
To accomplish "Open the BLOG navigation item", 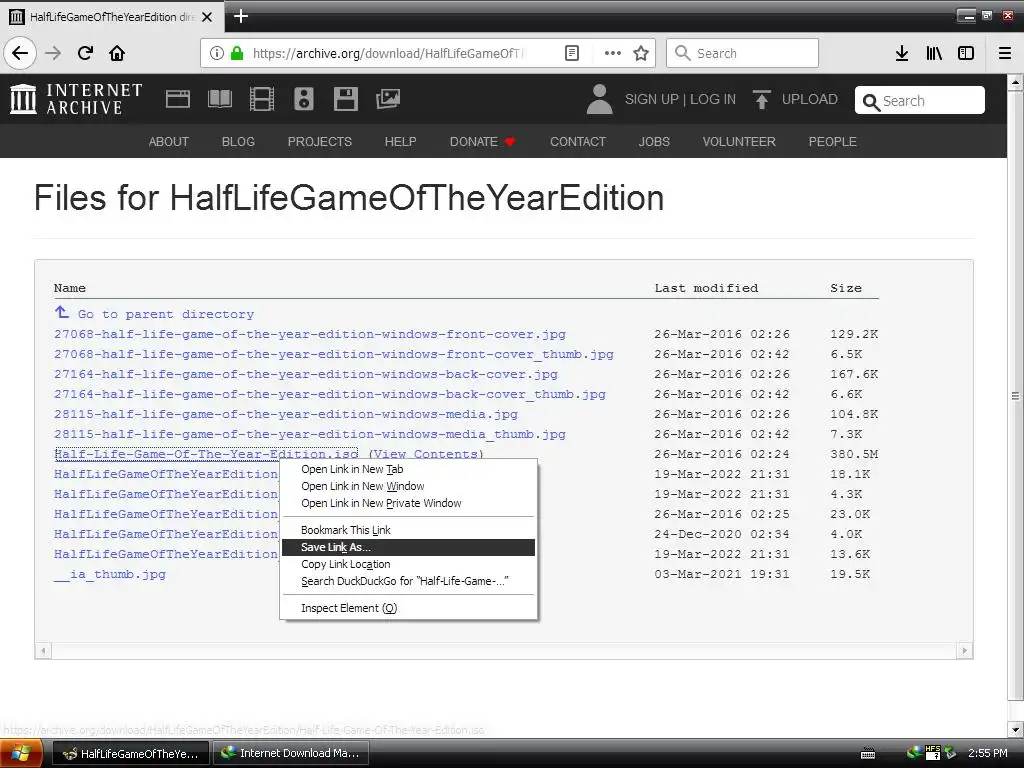I will pyautogui.click(x=238, y=142).
